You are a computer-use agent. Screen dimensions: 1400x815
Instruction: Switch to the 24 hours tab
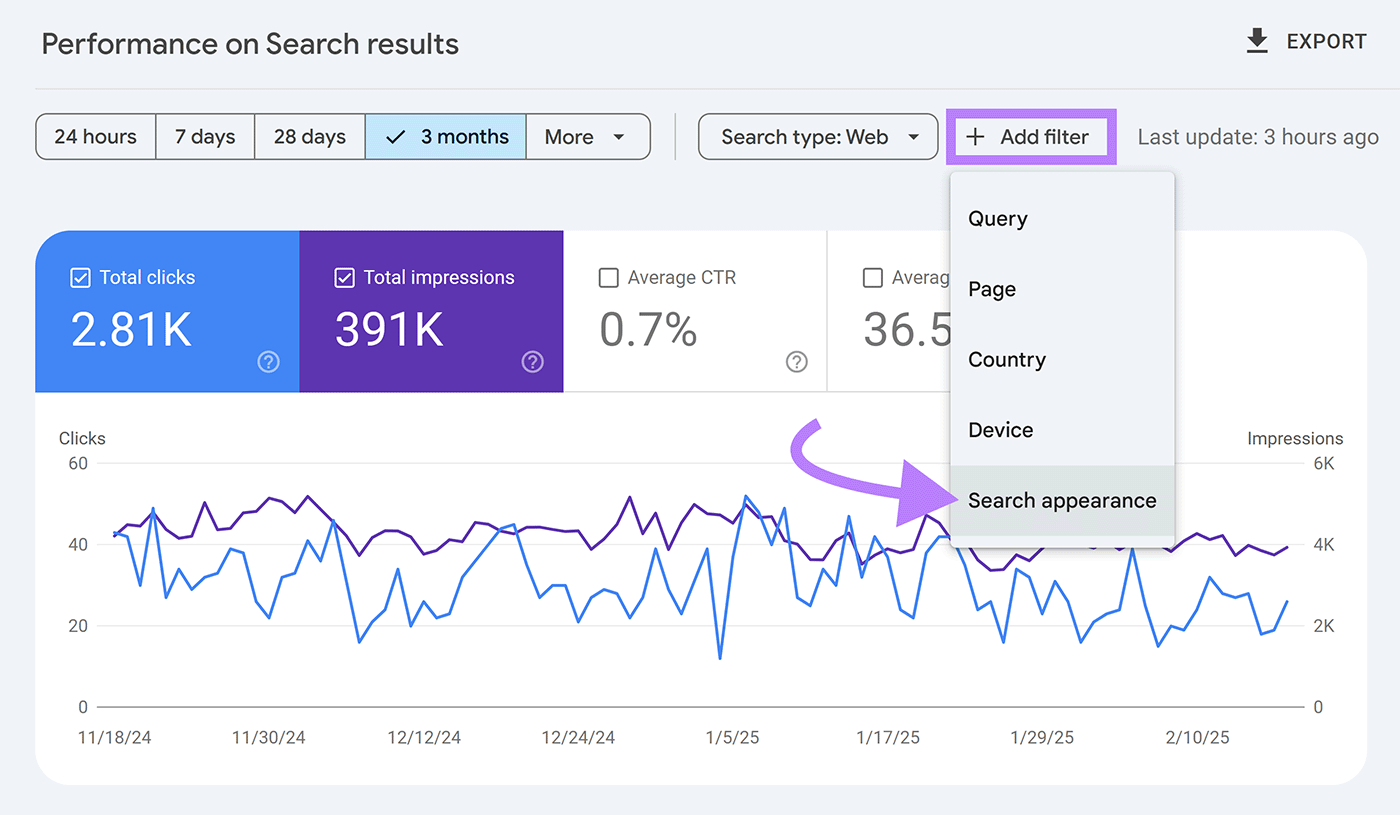(95, 137)
